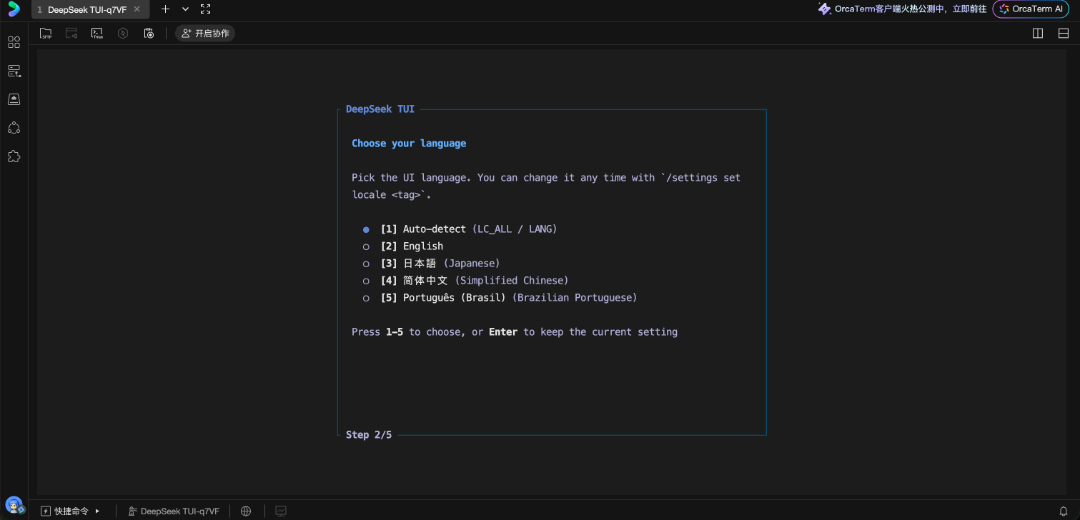Viewport: 1080px width, 520px height.
Task: Open the terminal command tool icon
Action: [x=97, y=33]
